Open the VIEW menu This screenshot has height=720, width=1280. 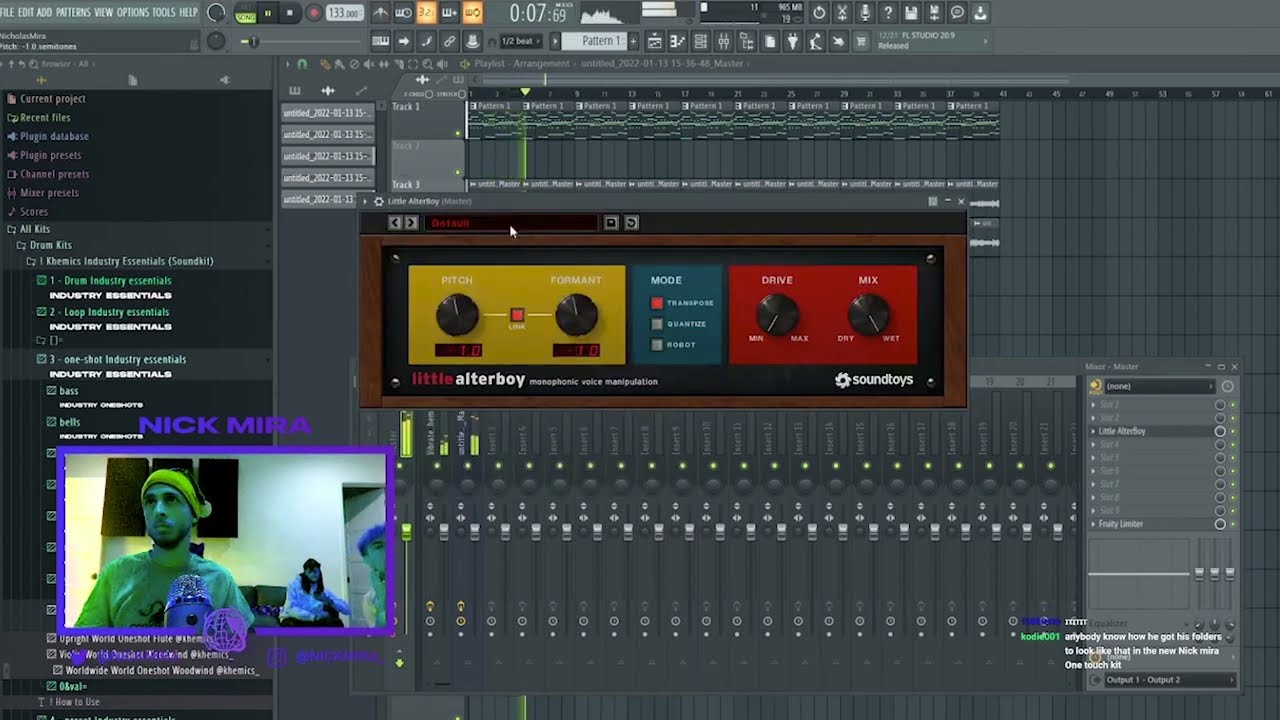click(104, 12)
